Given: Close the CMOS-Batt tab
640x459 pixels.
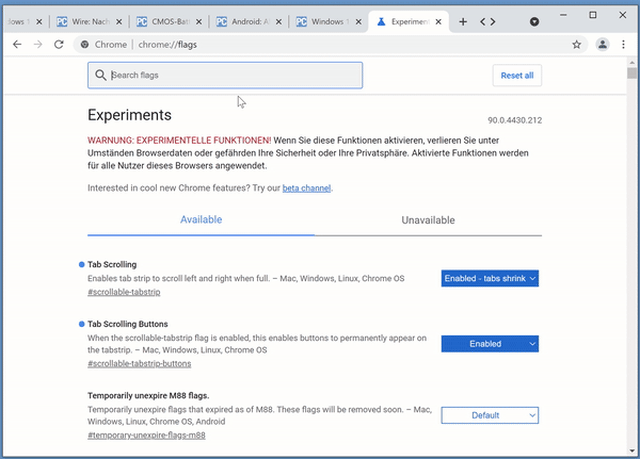Looking at the screenshot, I should click(199, 22).
